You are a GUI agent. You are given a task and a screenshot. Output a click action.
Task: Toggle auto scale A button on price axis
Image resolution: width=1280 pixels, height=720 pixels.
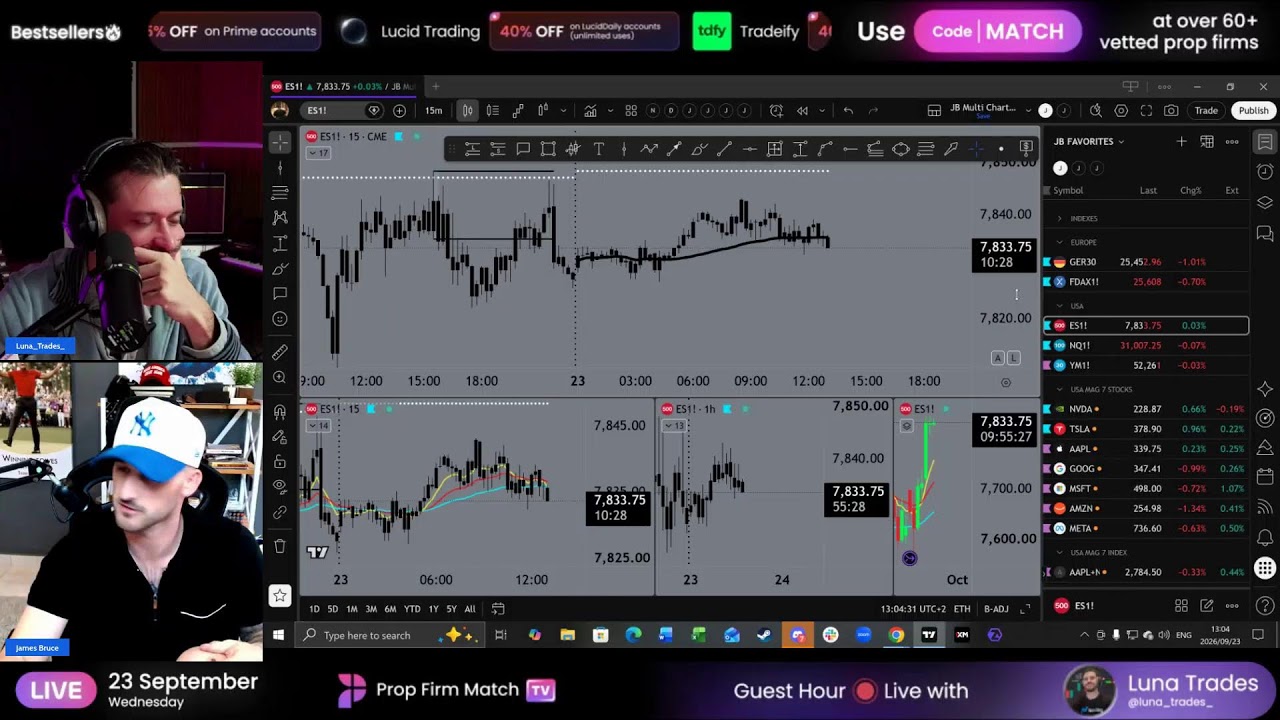[997, 358]
